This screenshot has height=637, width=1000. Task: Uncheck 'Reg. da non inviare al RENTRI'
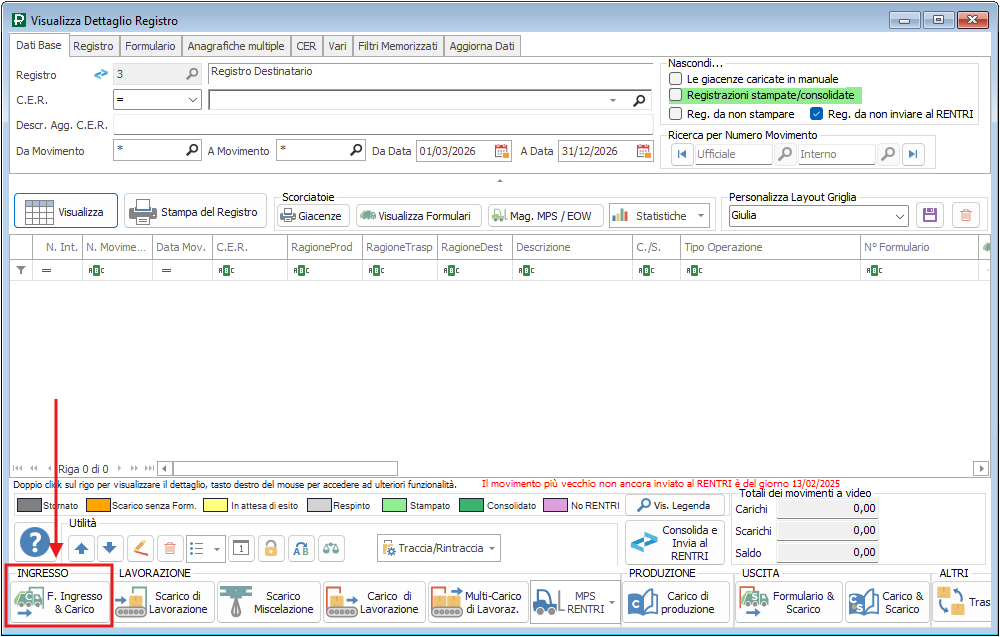point(816,114)
